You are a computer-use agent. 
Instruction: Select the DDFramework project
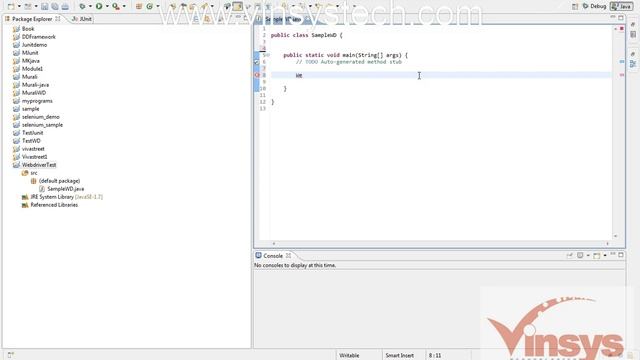click(39, 37)
